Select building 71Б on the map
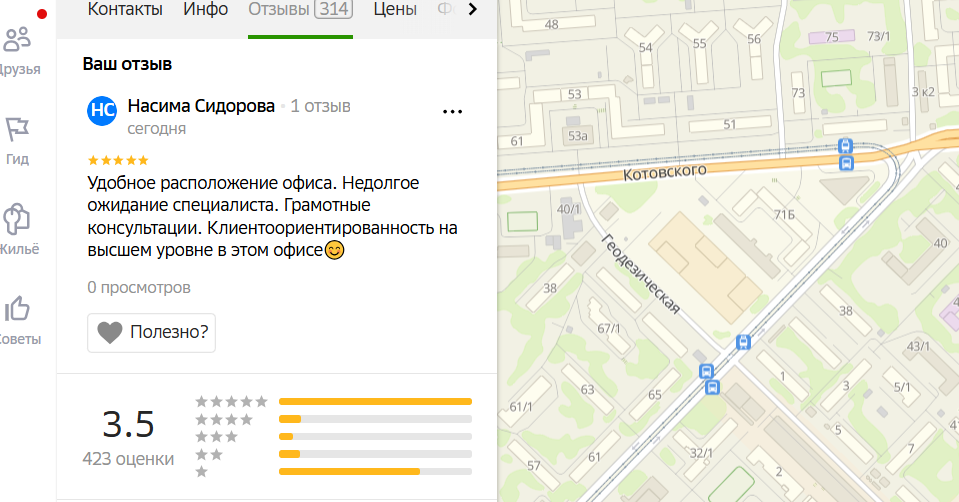This screenshot has width=959, height=502. click(784, 215)
